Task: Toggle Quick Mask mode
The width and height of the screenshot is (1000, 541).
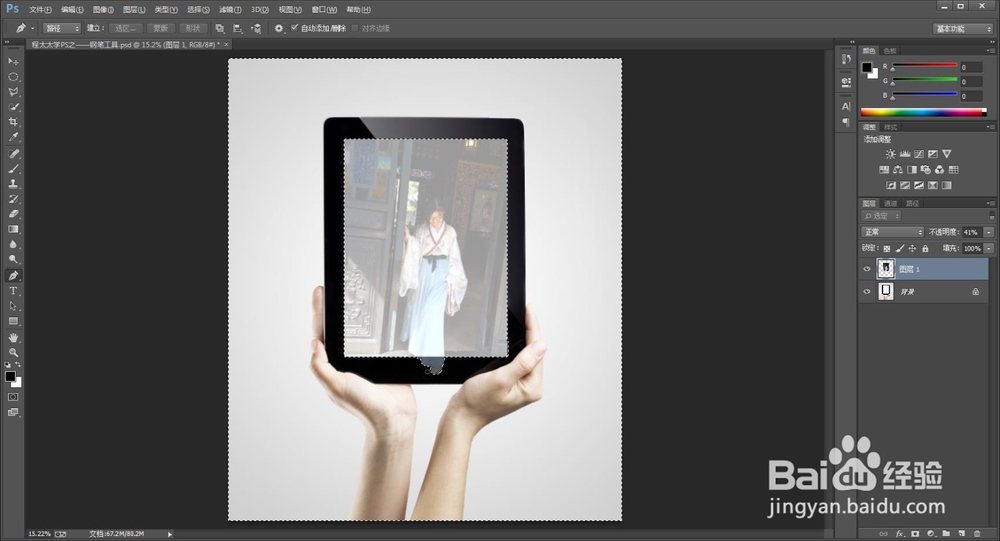Action: [x=13, y=397]
